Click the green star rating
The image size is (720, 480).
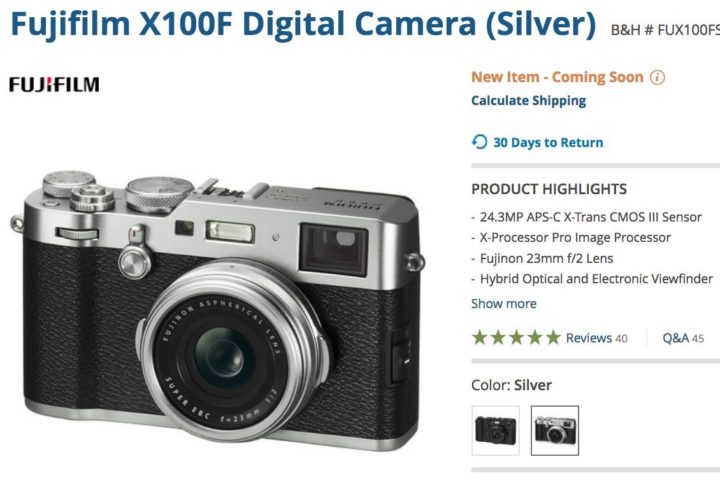coord(517,338)
